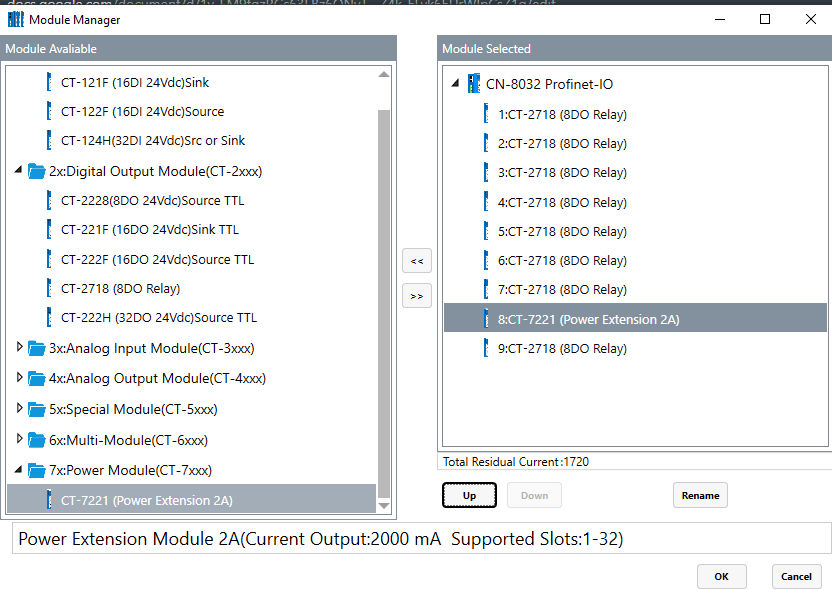Click the available-modules scrollbar thumb
This screenshot has width=832, height=590.
pos(384,304)
